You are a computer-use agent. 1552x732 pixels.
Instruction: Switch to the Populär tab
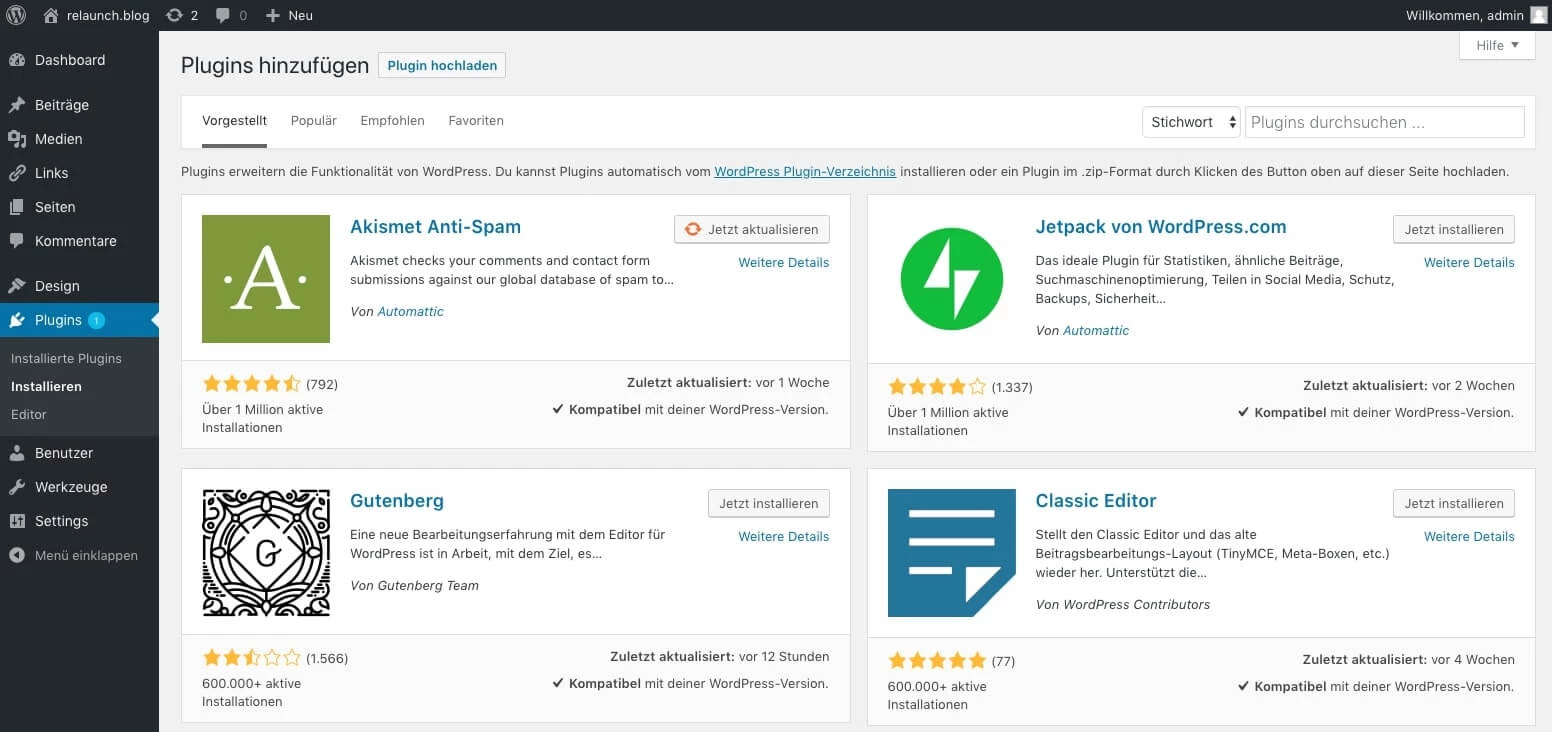[313, 120]
